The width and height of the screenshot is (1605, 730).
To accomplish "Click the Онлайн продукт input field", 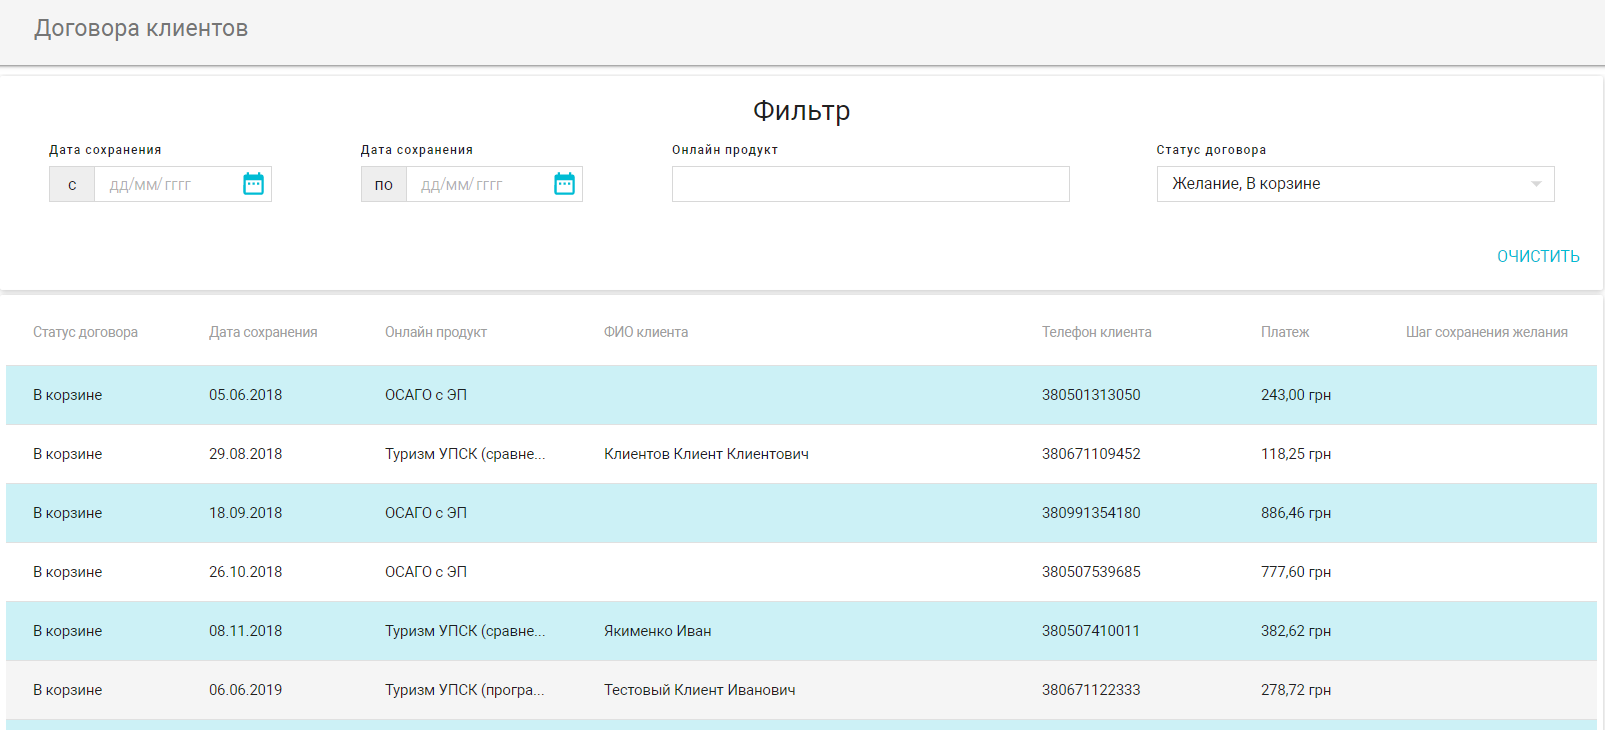I will click(x=870, y=184).
